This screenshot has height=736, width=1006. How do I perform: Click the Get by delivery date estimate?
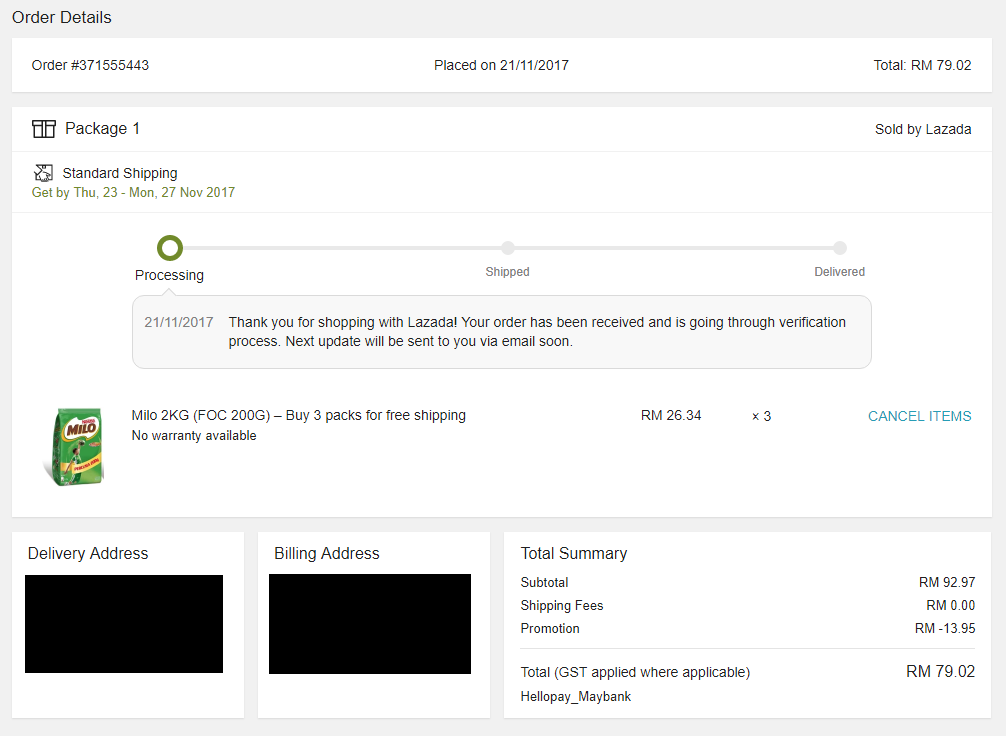[x=133, y=192]
